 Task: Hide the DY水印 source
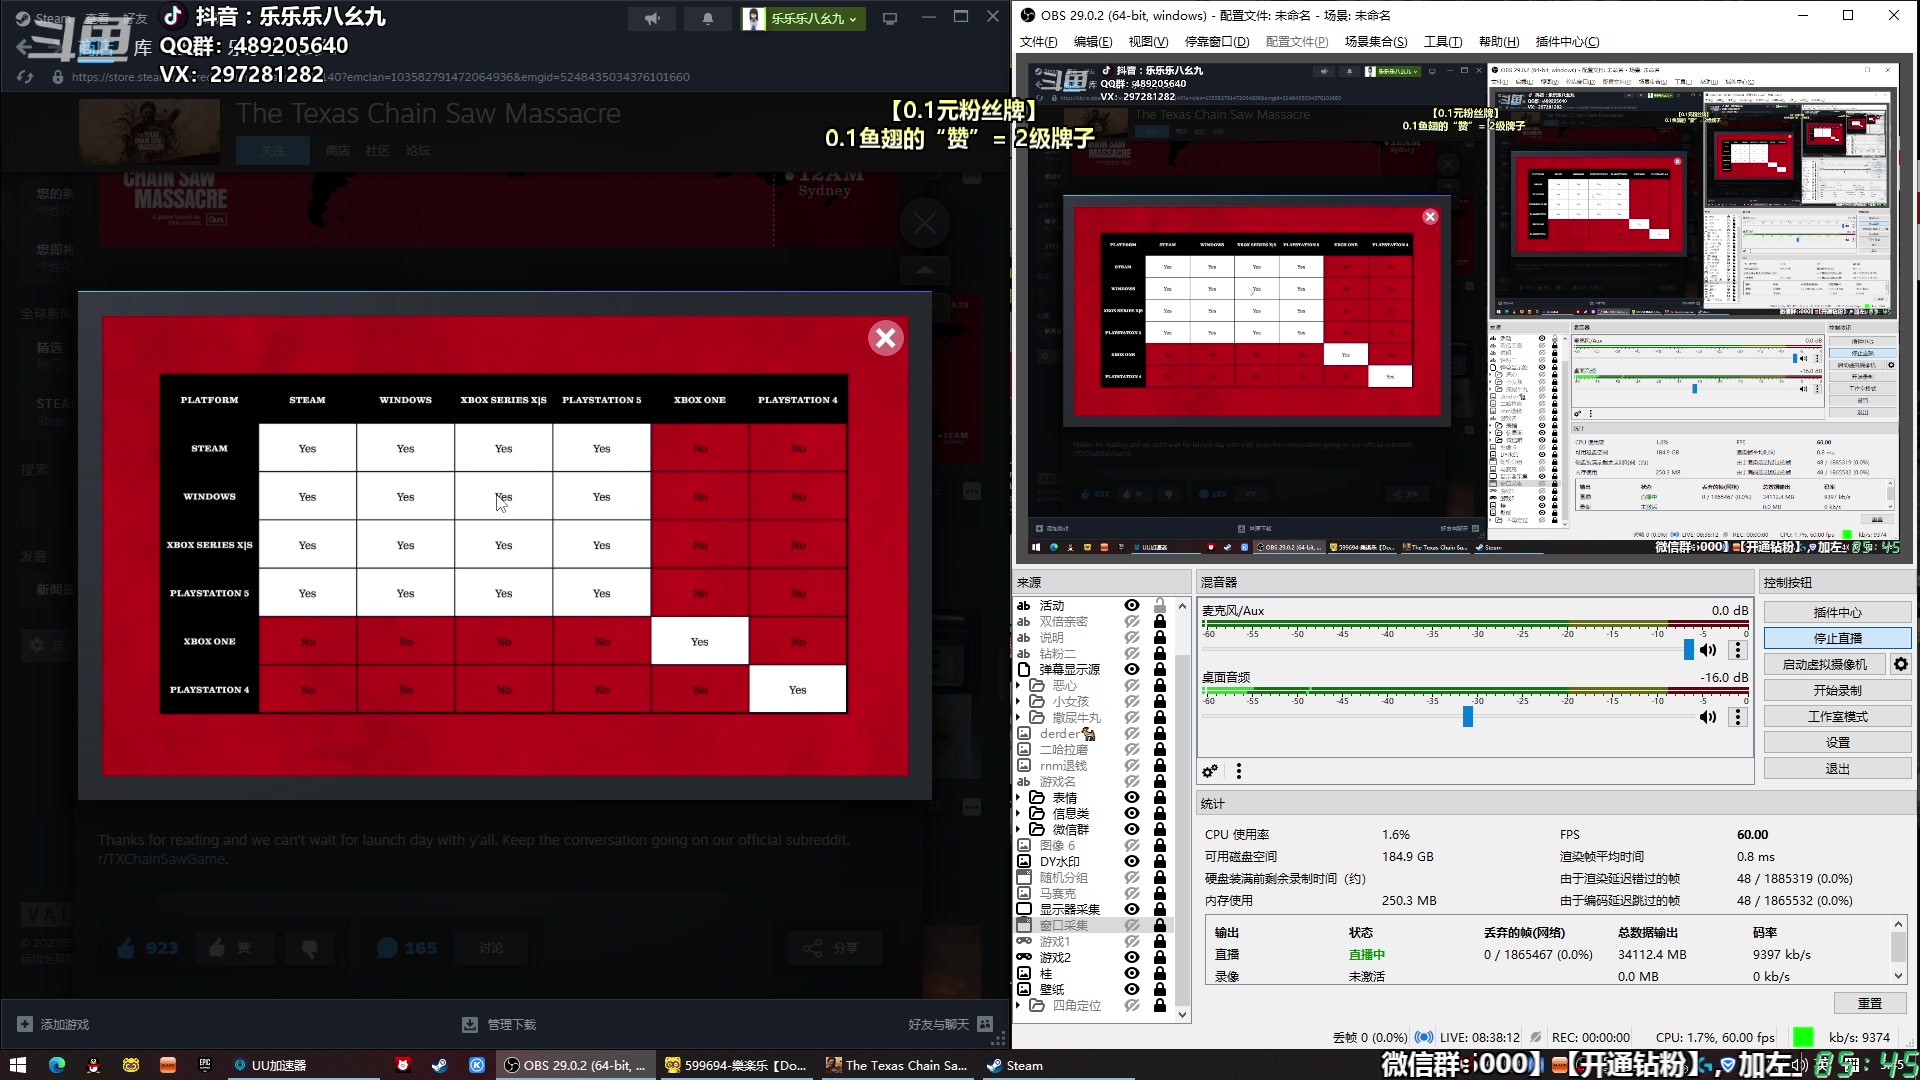(x=1132, y=861)
